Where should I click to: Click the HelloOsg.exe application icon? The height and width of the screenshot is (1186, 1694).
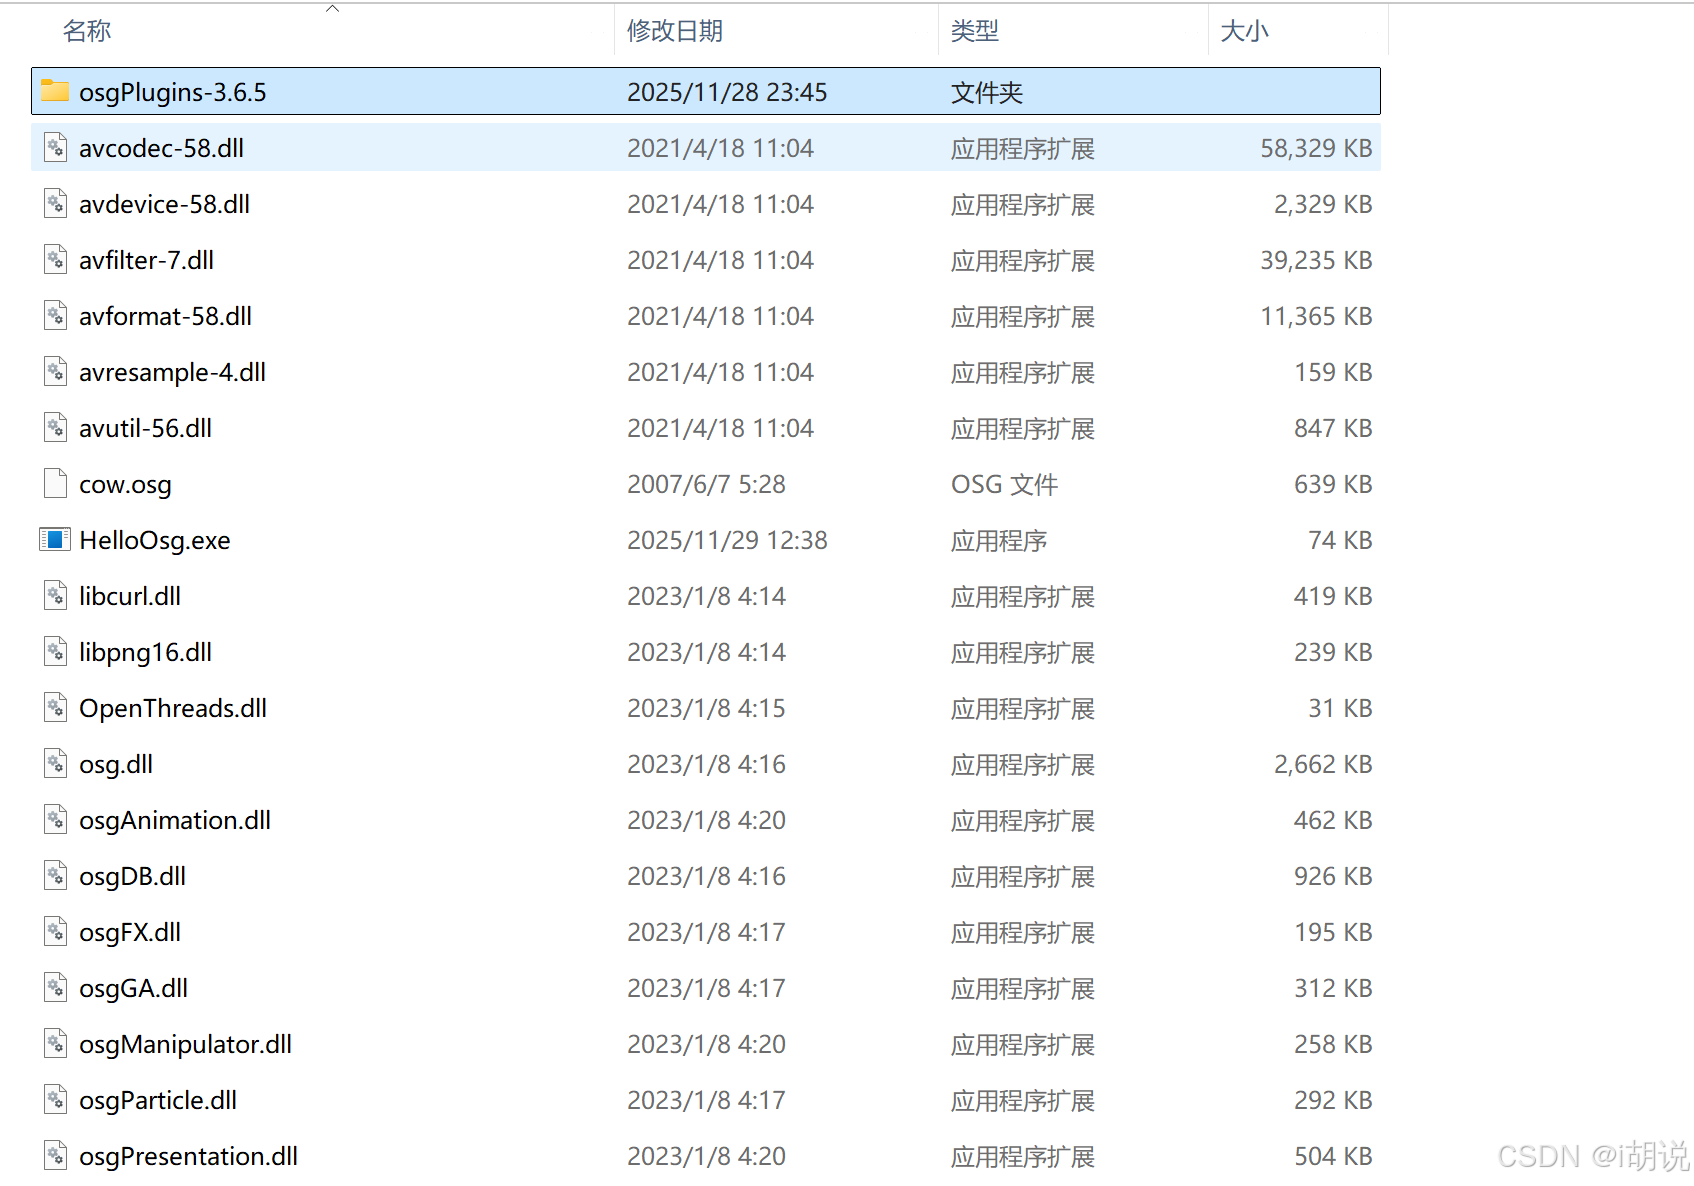pyautogui.click(x=55, y=539)
